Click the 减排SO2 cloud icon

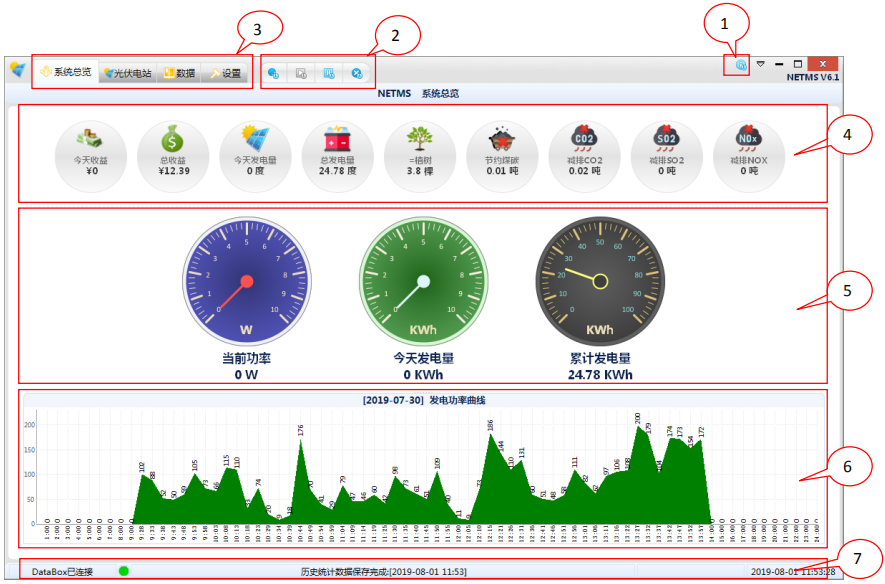pos(667,138)
